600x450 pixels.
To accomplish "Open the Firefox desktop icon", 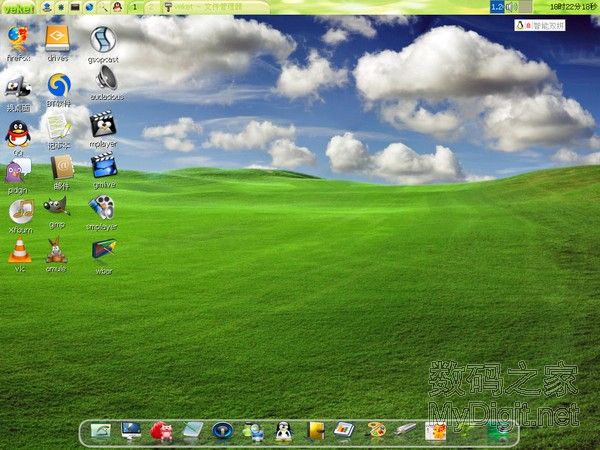I will (17, 40).
